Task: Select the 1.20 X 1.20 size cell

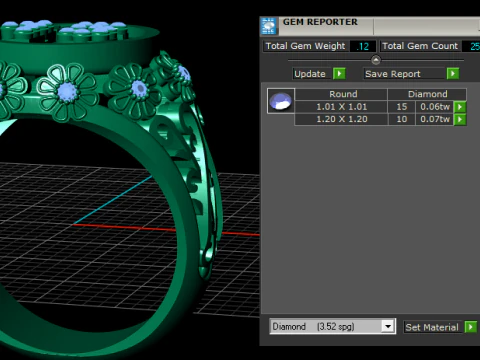Action: point(341,119)
